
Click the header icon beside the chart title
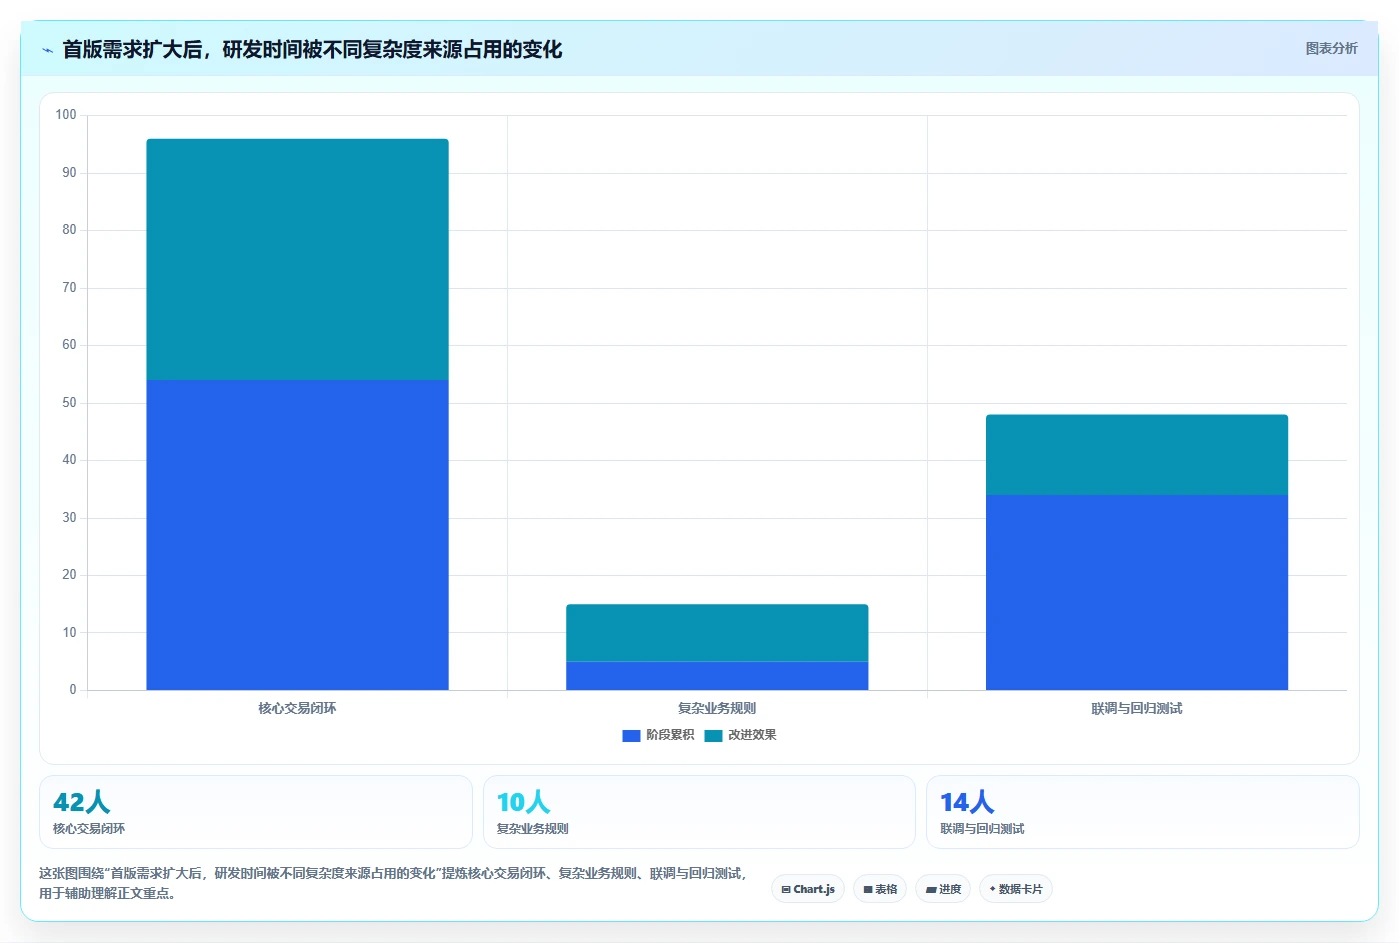point(47,50)
